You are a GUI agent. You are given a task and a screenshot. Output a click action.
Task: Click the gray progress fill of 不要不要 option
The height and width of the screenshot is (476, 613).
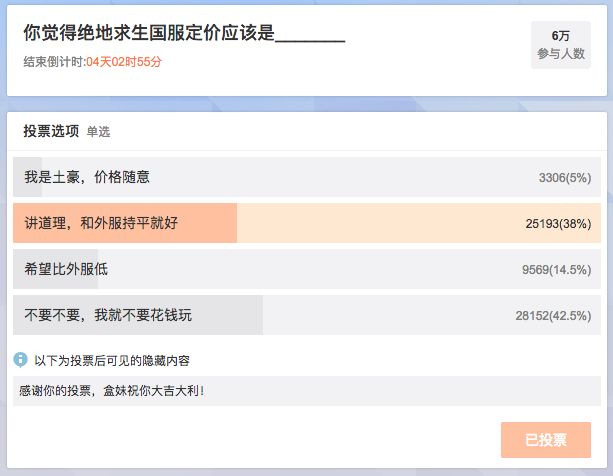[x=138, y=315]
